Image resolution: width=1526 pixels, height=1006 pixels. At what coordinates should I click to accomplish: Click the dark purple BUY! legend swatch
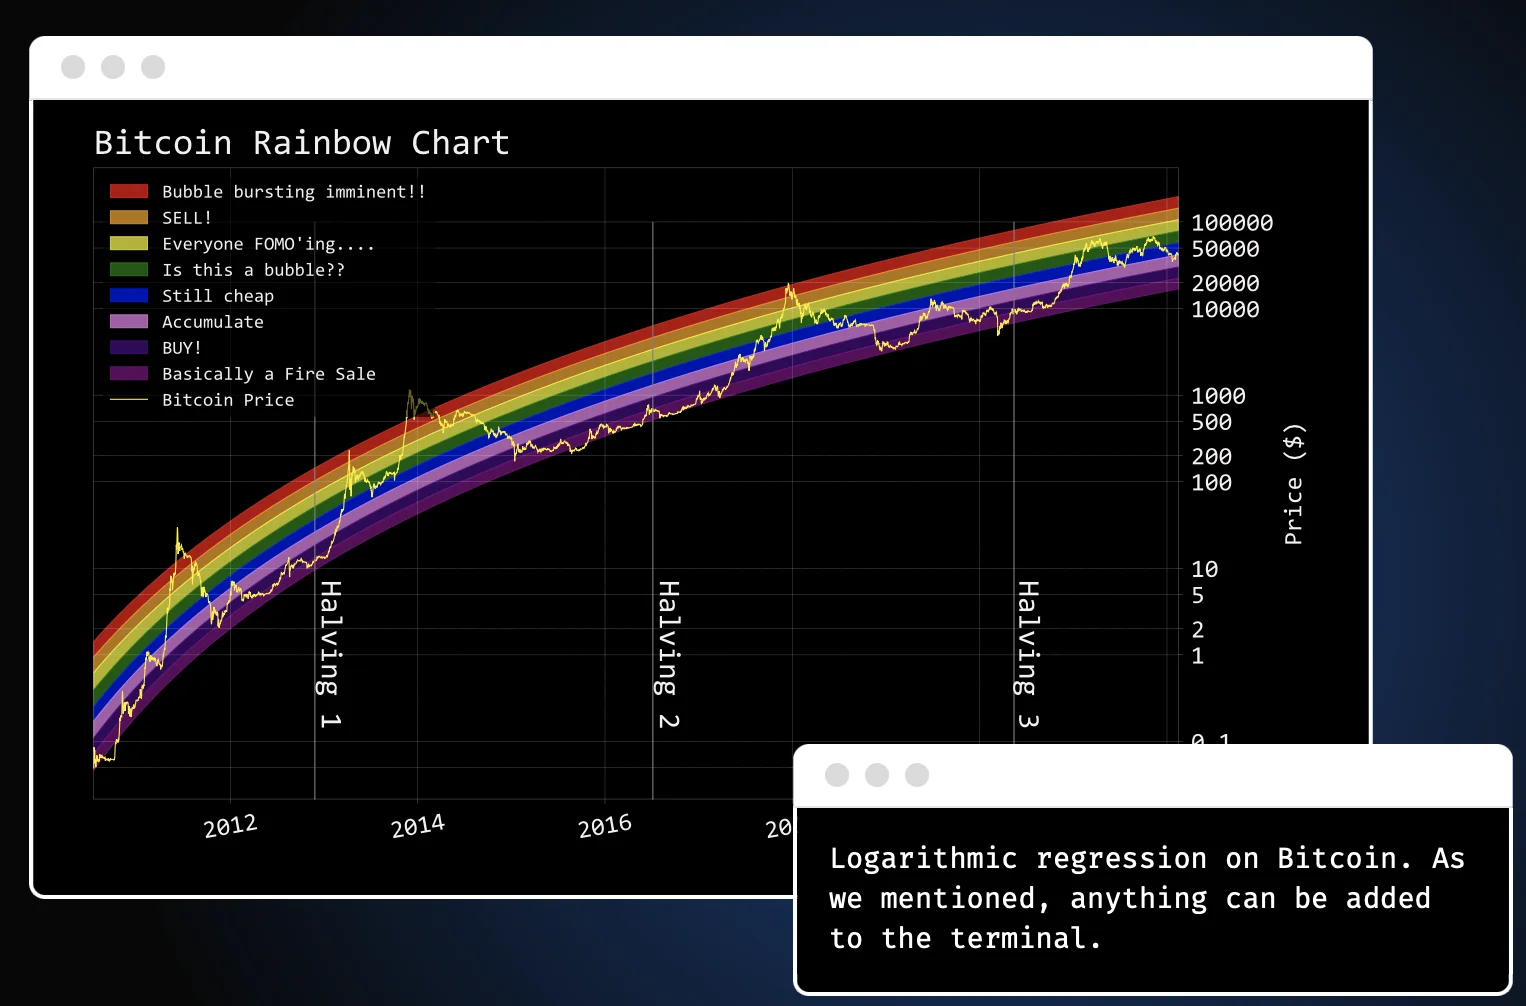tap(129, 347)
